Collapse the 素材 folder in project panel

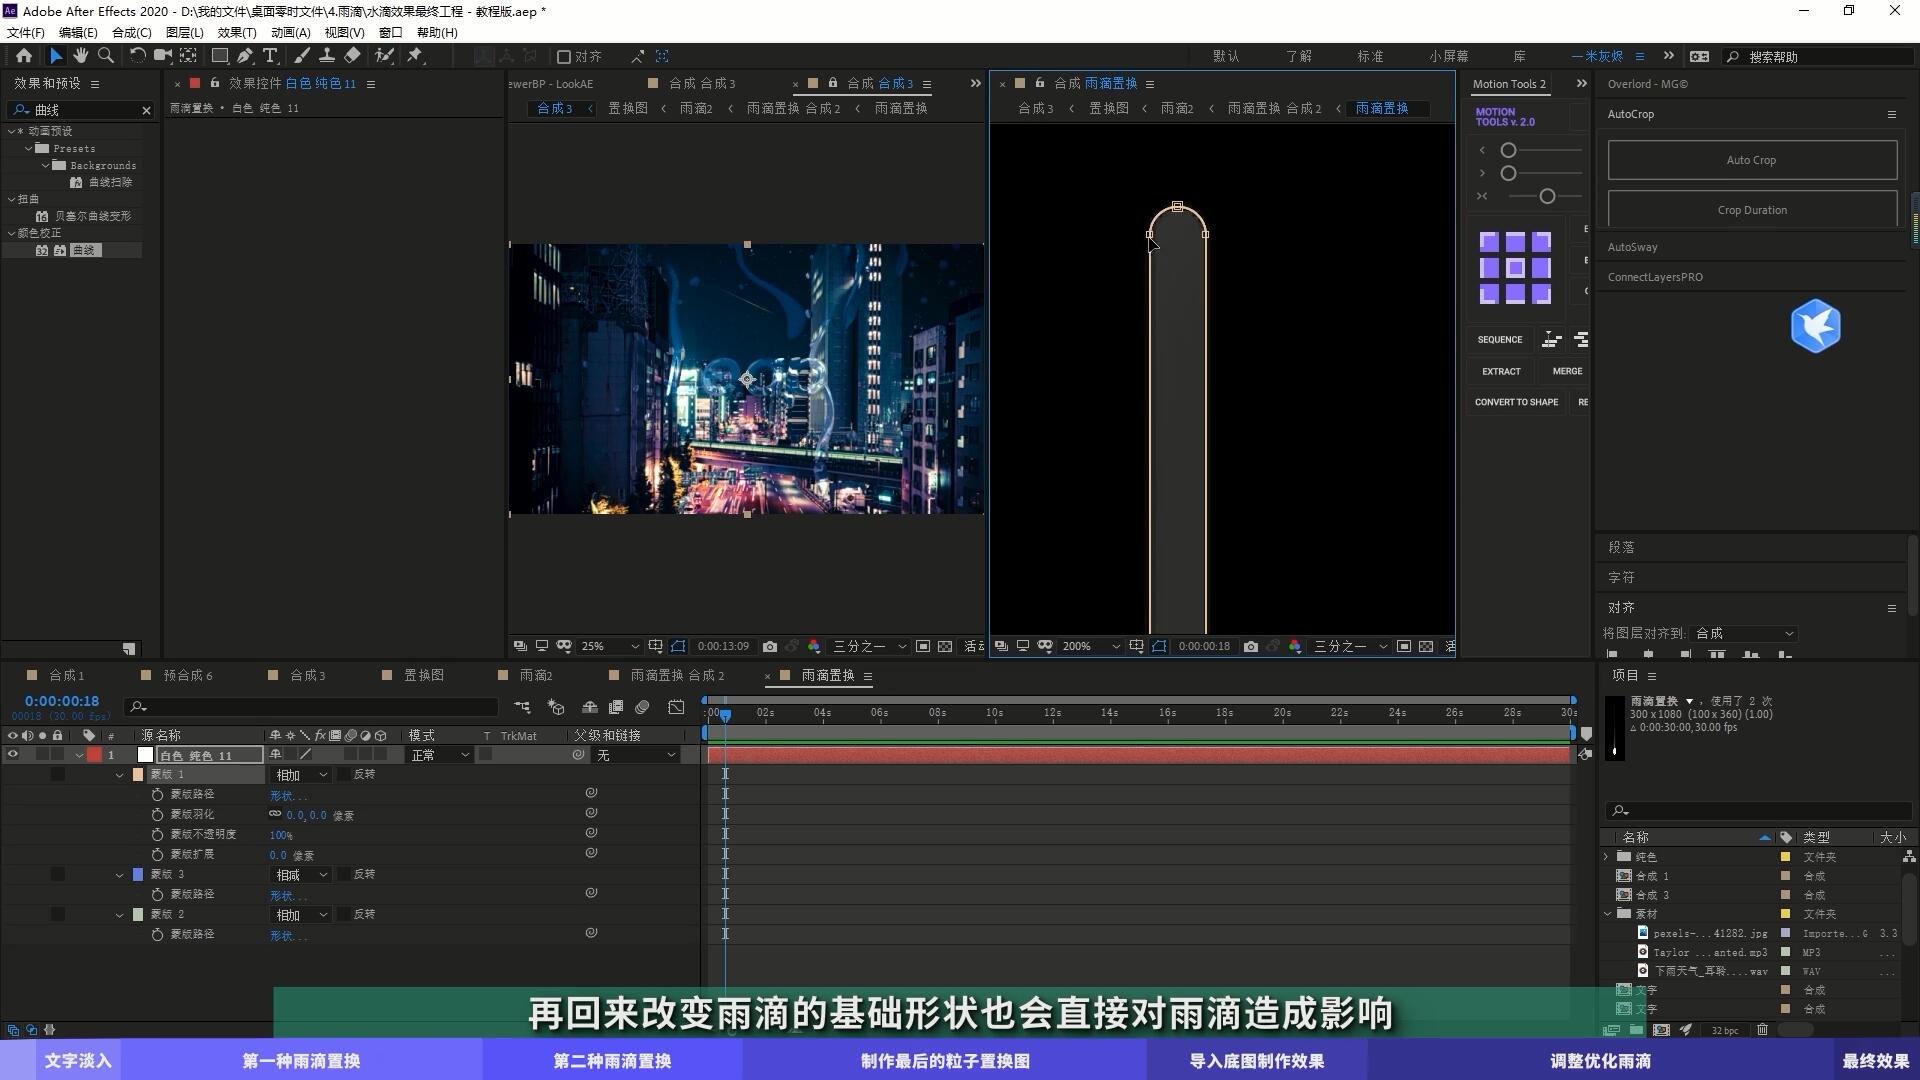tap(1607, 914)
